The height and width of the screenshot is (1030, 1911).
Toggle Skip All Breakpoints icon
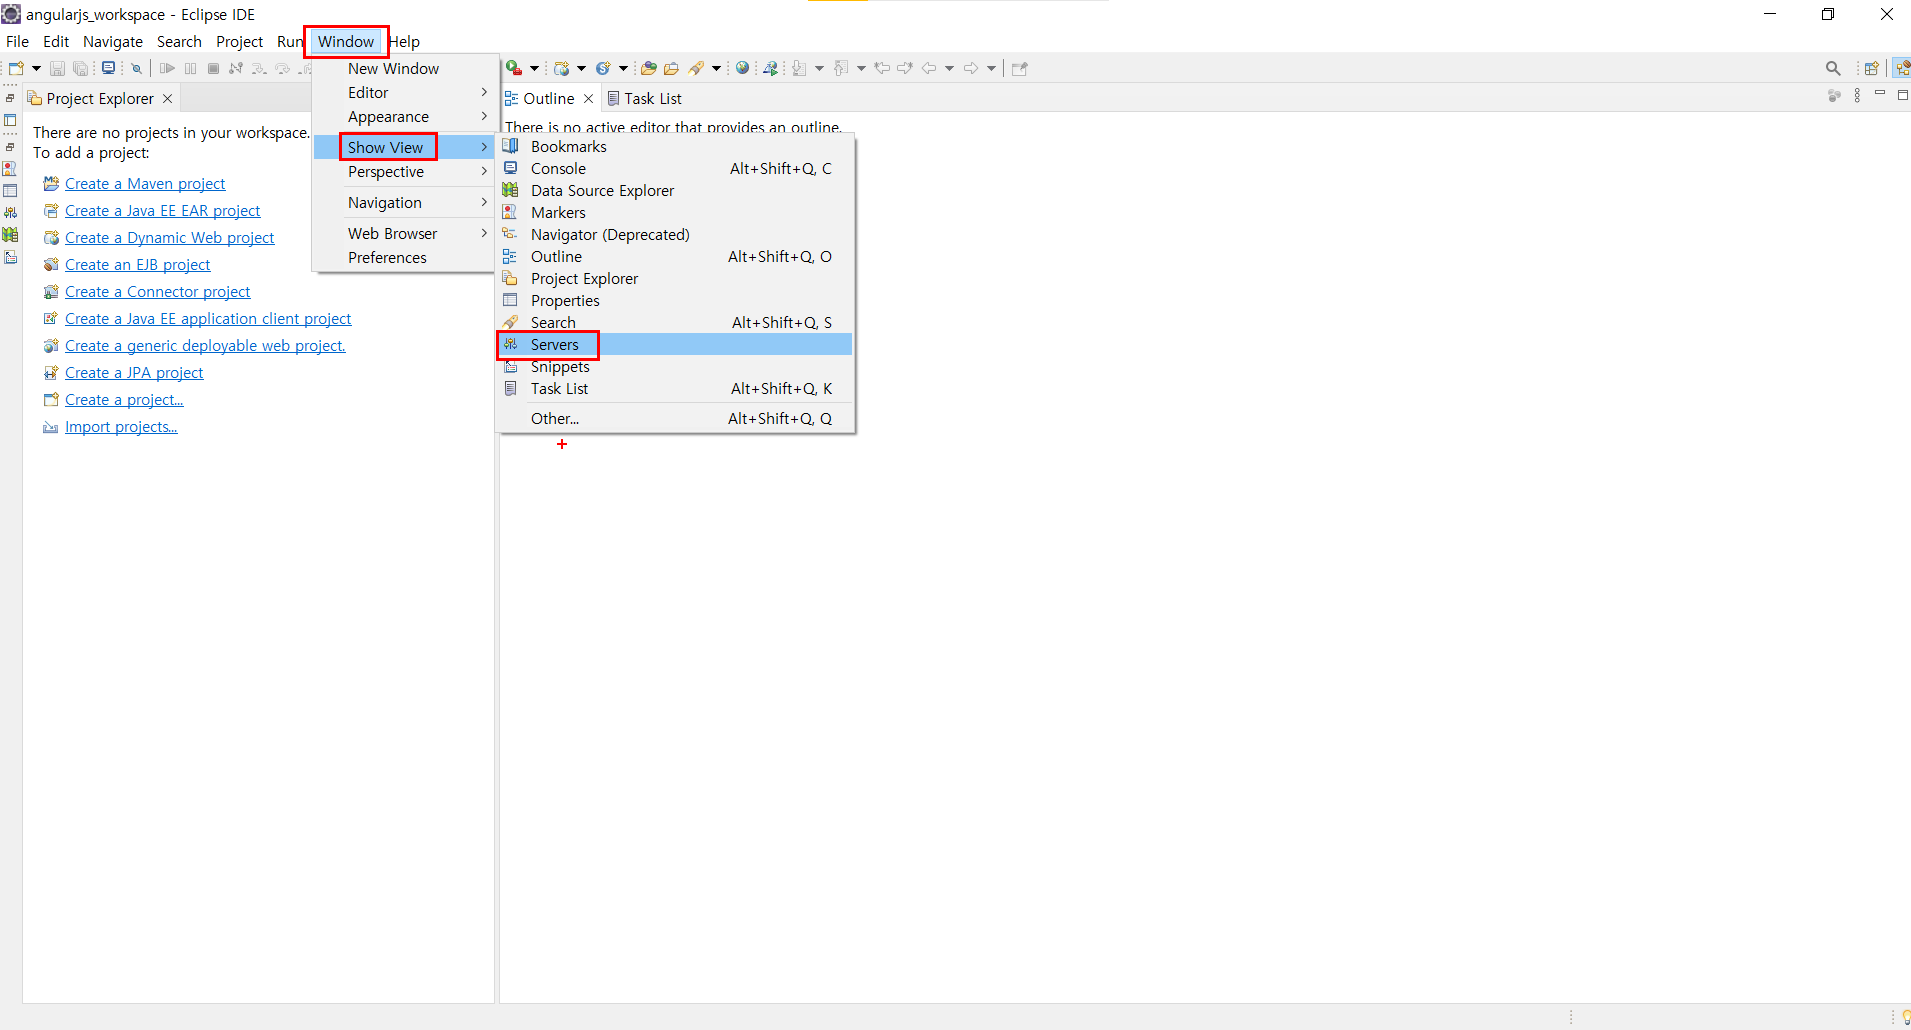click(137, 68)
